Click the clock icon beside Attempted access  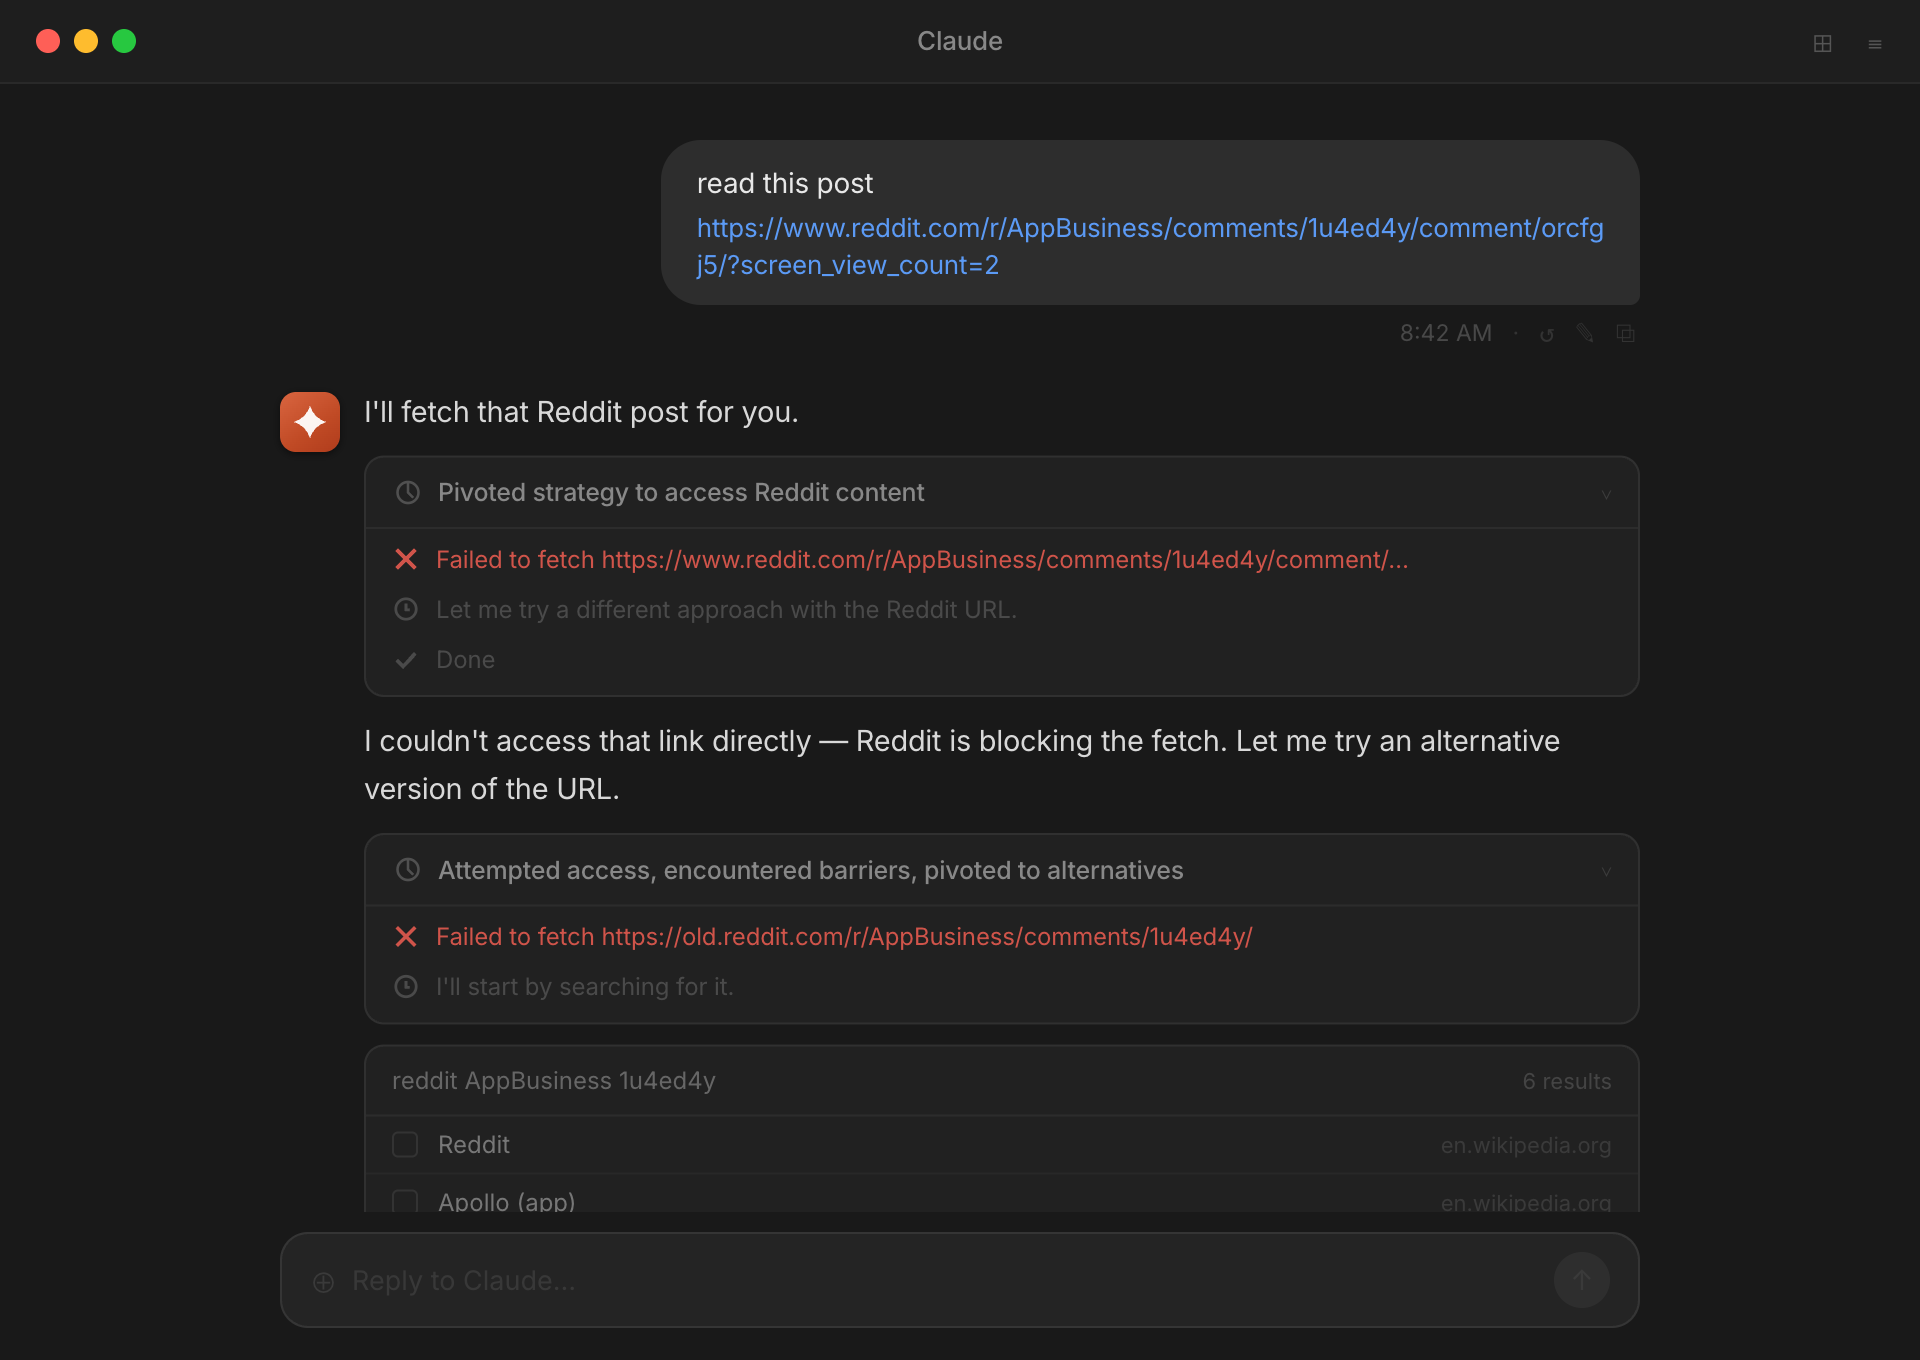click(407, 870)
